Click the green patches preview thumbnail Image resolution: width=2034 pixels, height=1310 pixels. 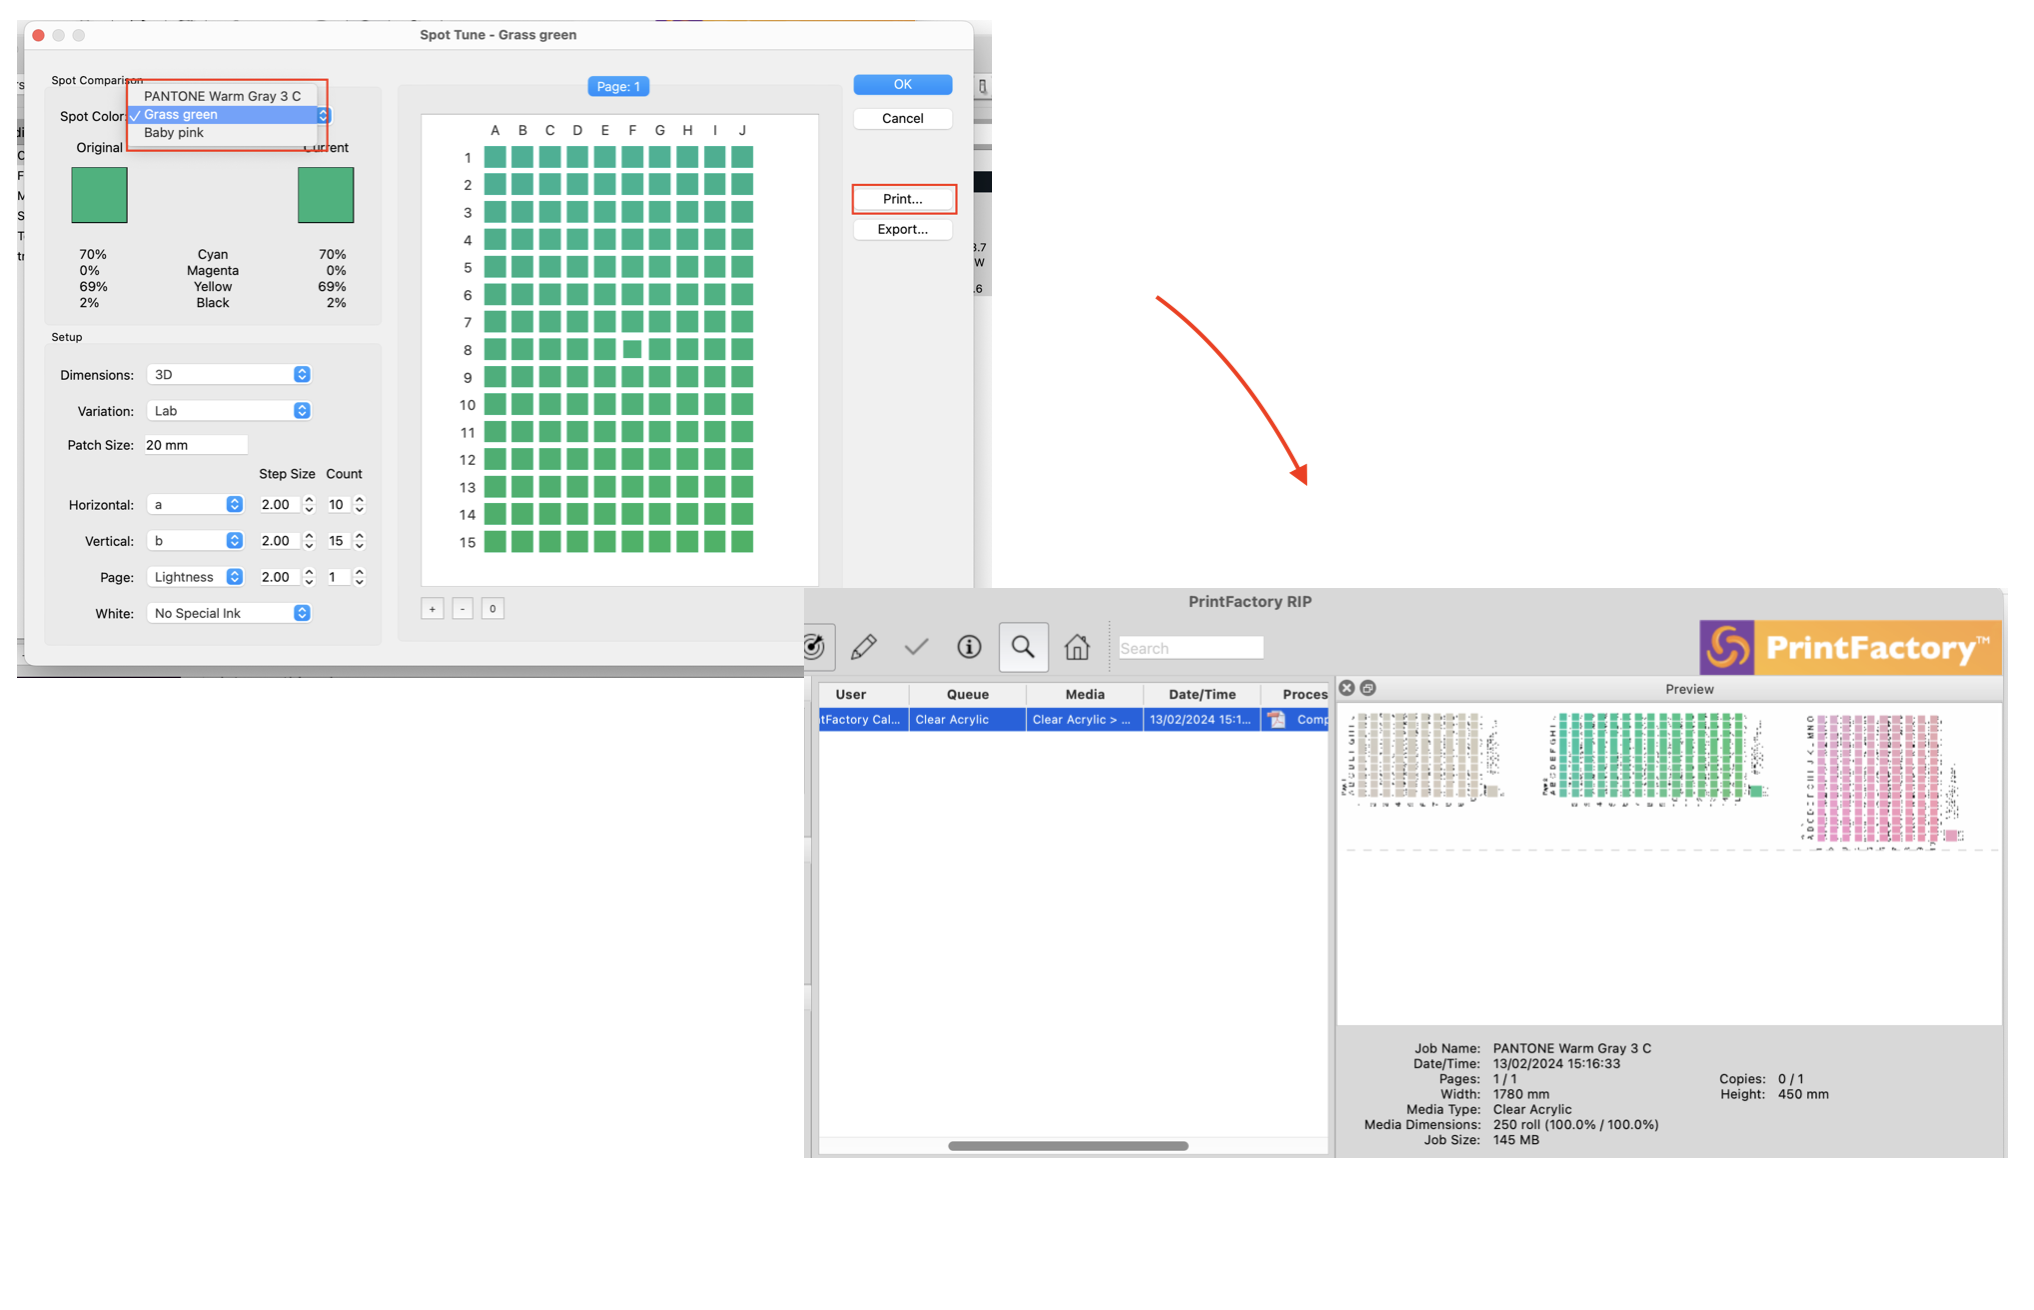point(1655,757)
